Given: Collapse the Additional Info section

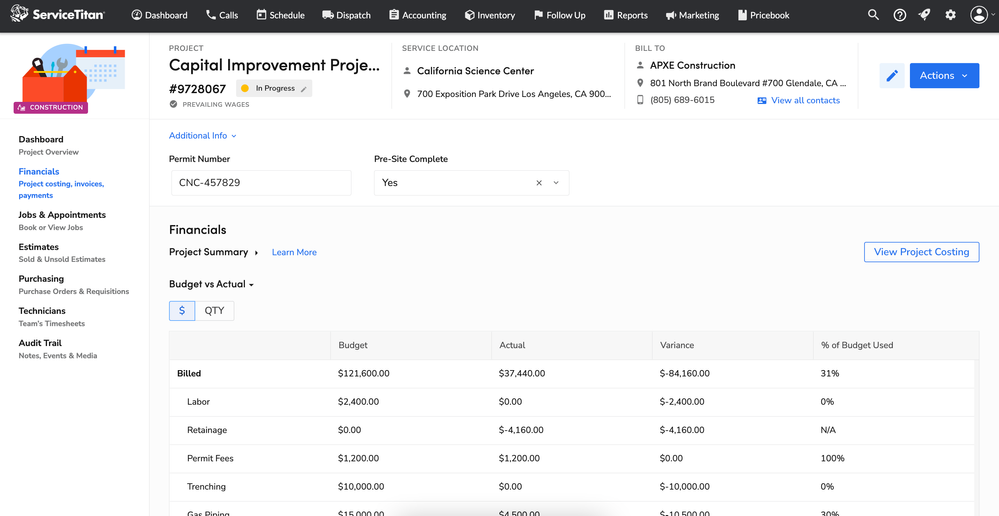Looking at the screenshot, I should tap(203, 136).
